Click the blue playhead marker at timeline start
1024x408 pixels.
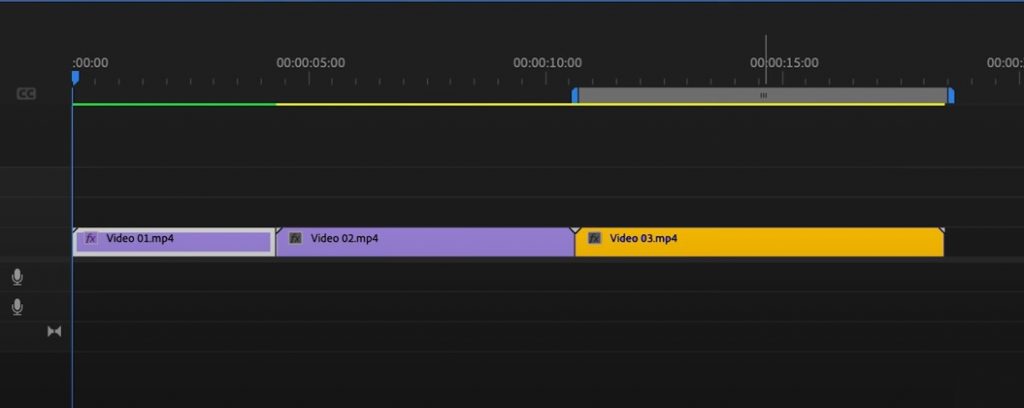[x=74, y=77]
